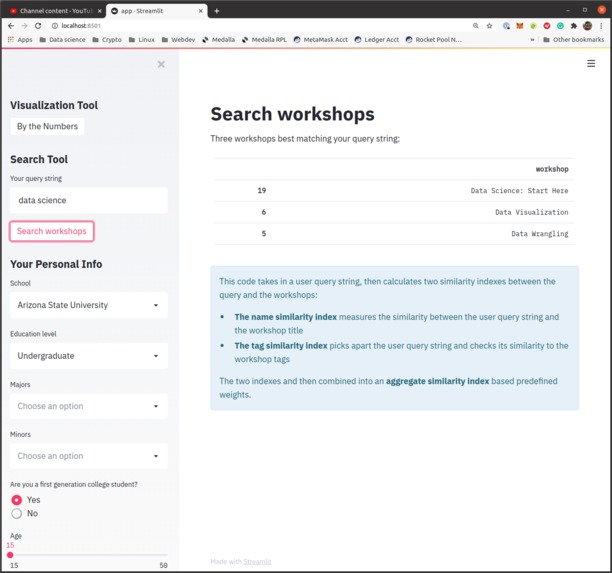The image size is (612, 573).
Task: Open the Education level dropdown
Action: (89, 356)
